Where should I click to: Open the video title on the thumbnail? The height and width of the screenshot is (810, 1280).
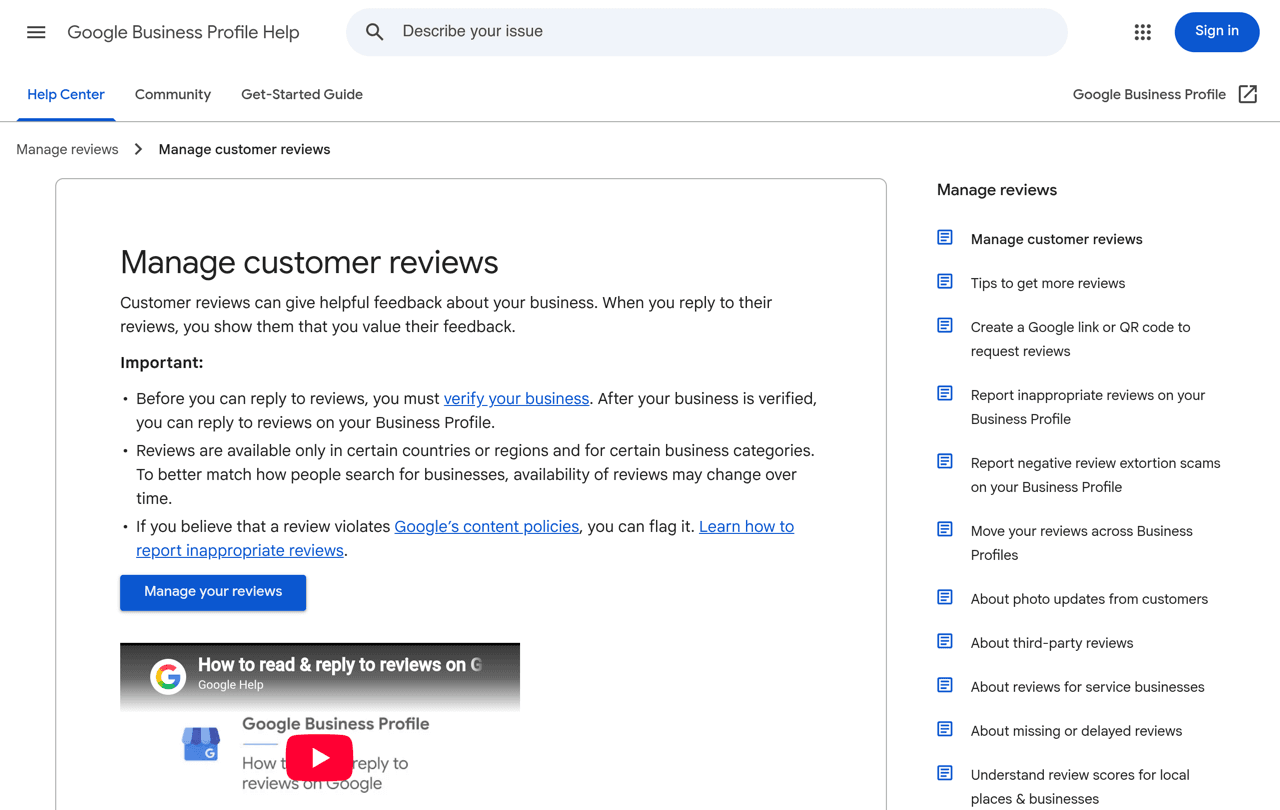pos(340,665)
